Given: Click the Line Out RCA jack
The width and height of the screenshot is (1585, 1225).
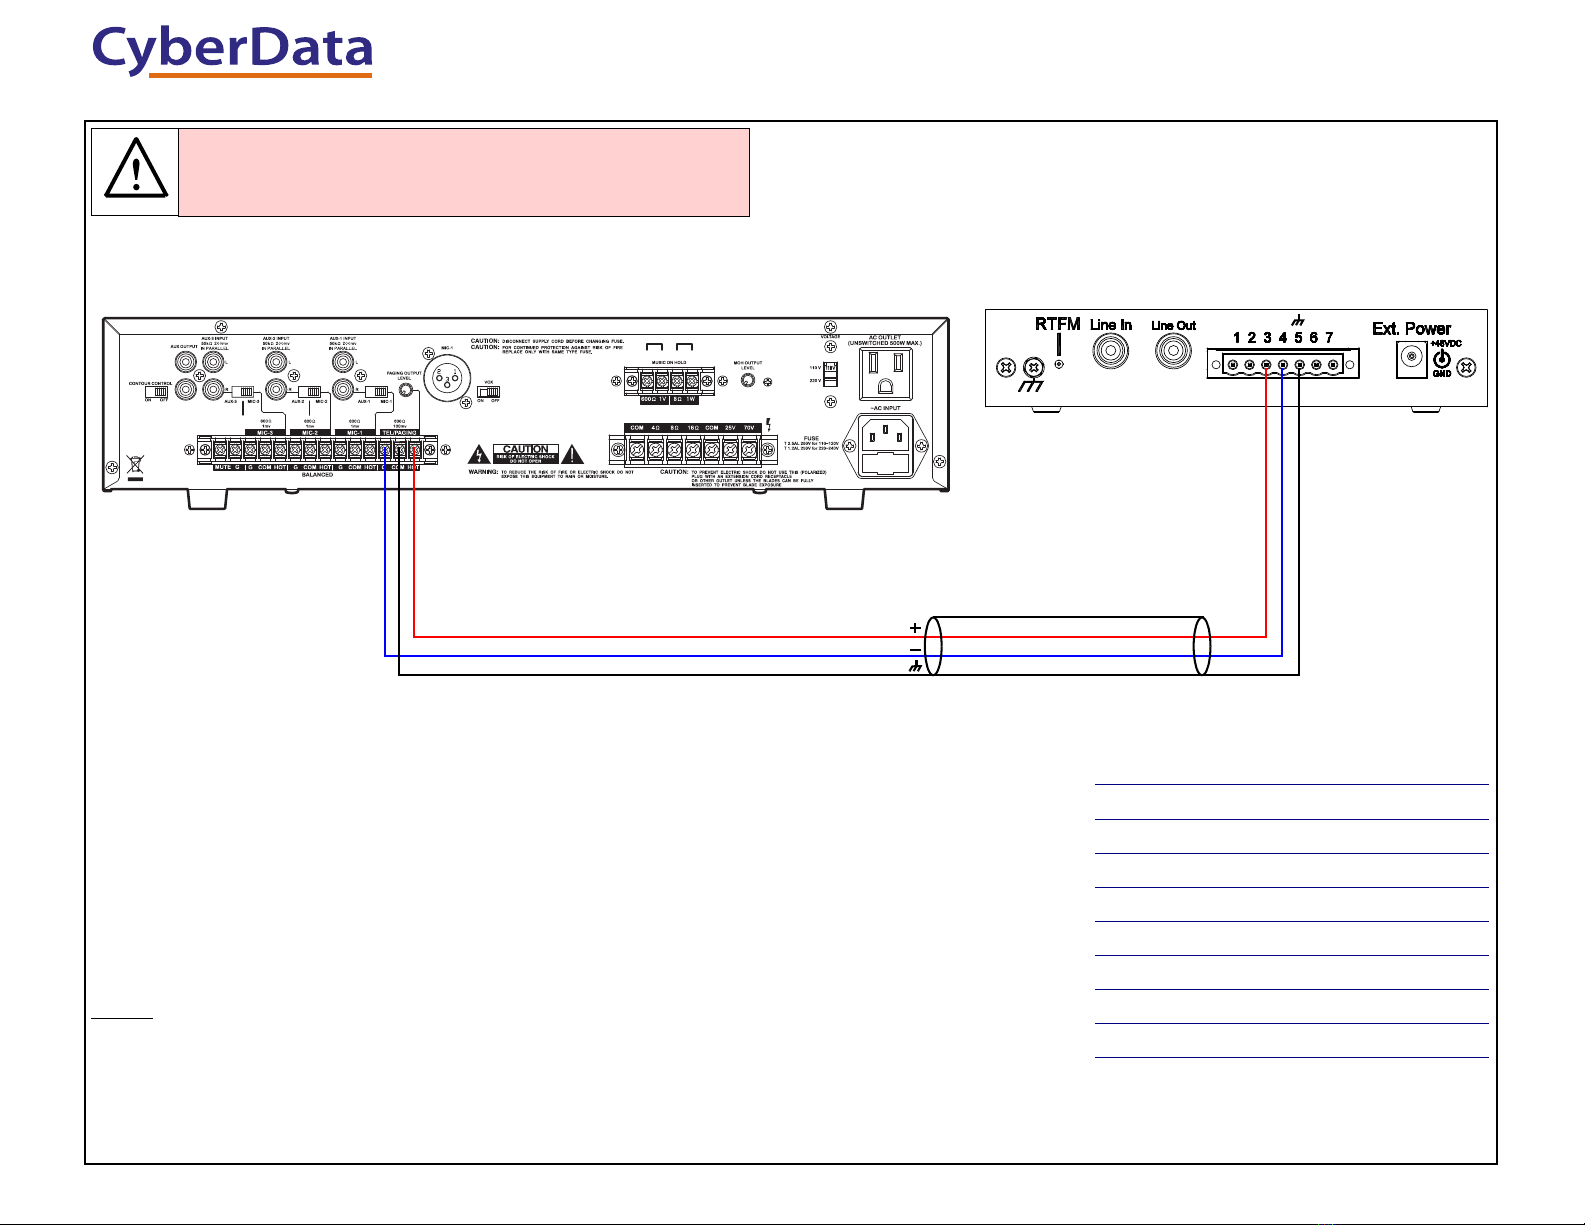Looking at the screenshot, I should [x=1173, y=352].
